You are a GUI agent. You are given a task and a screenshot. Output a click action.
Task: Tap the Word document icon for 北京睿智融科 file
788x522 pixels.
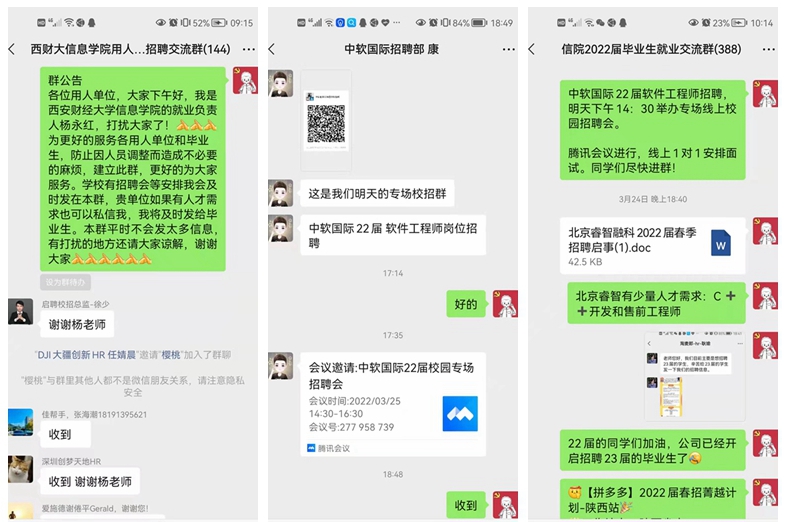click(721, 243)
